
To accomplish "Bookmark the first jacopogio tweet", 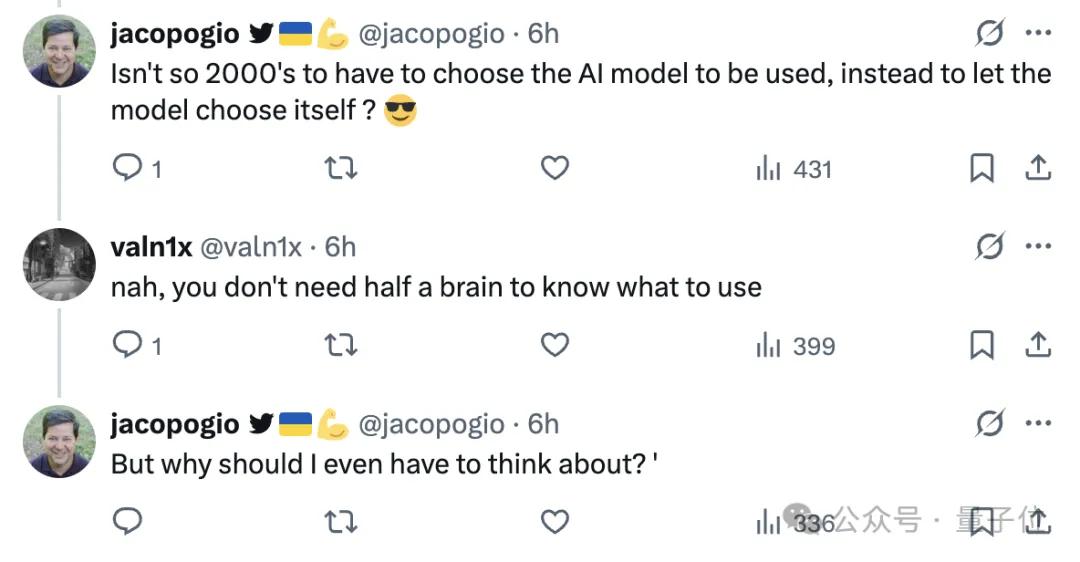I will pos(982,169).
